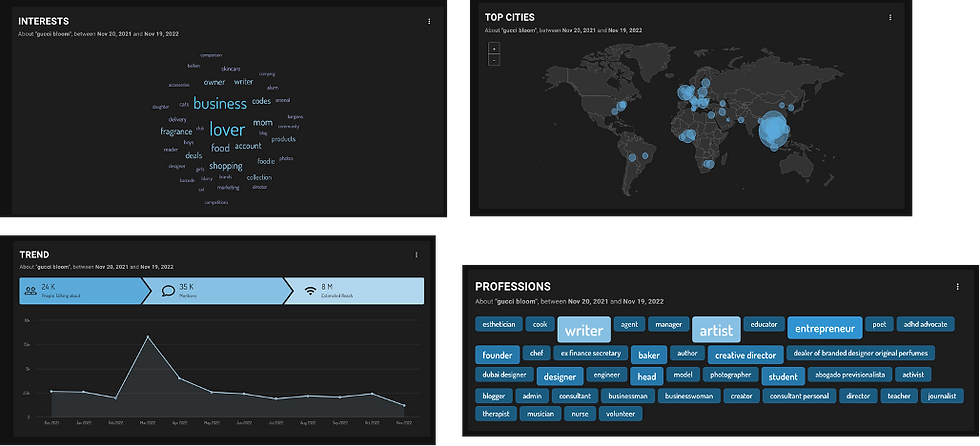
Task: Select the 'writer' profession tag
Action: pyautogui.click(x=584, y=330)
